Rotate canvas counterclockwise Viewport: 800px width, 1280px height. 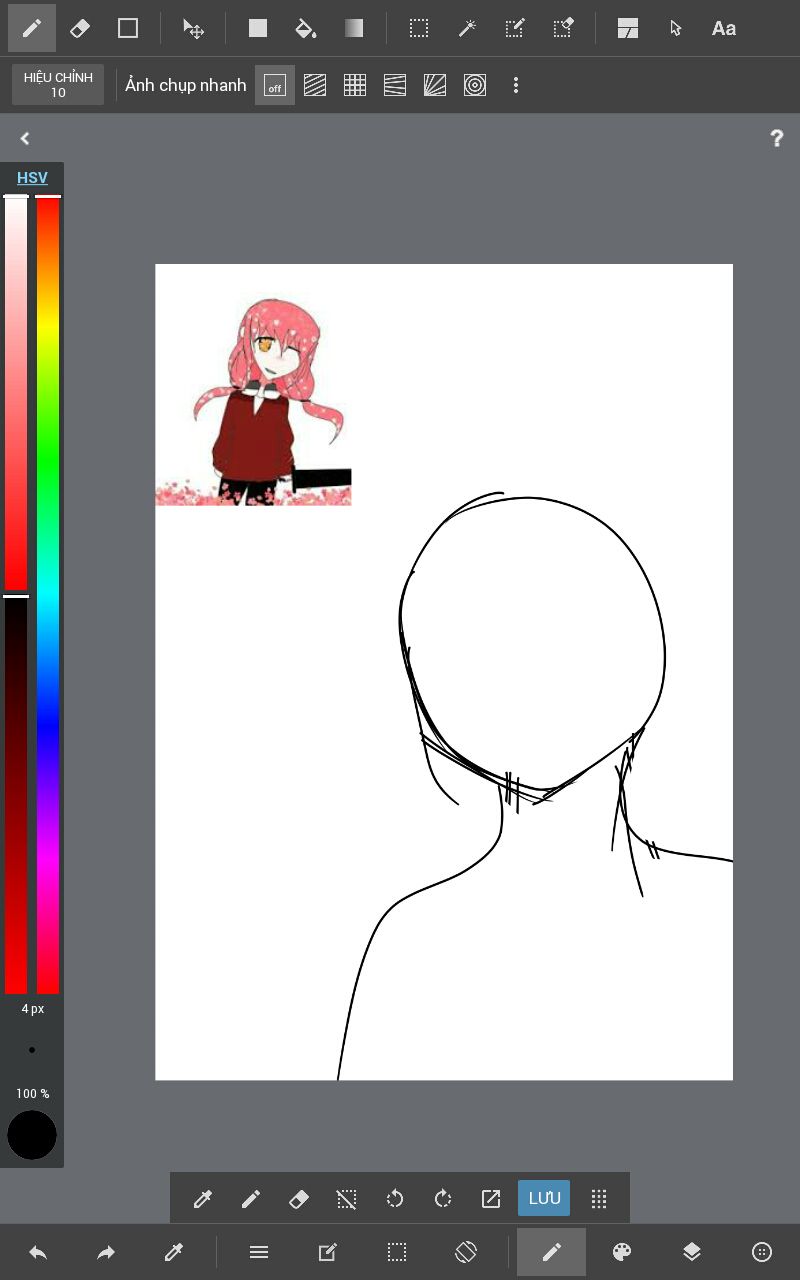(x=395, y=1198)
